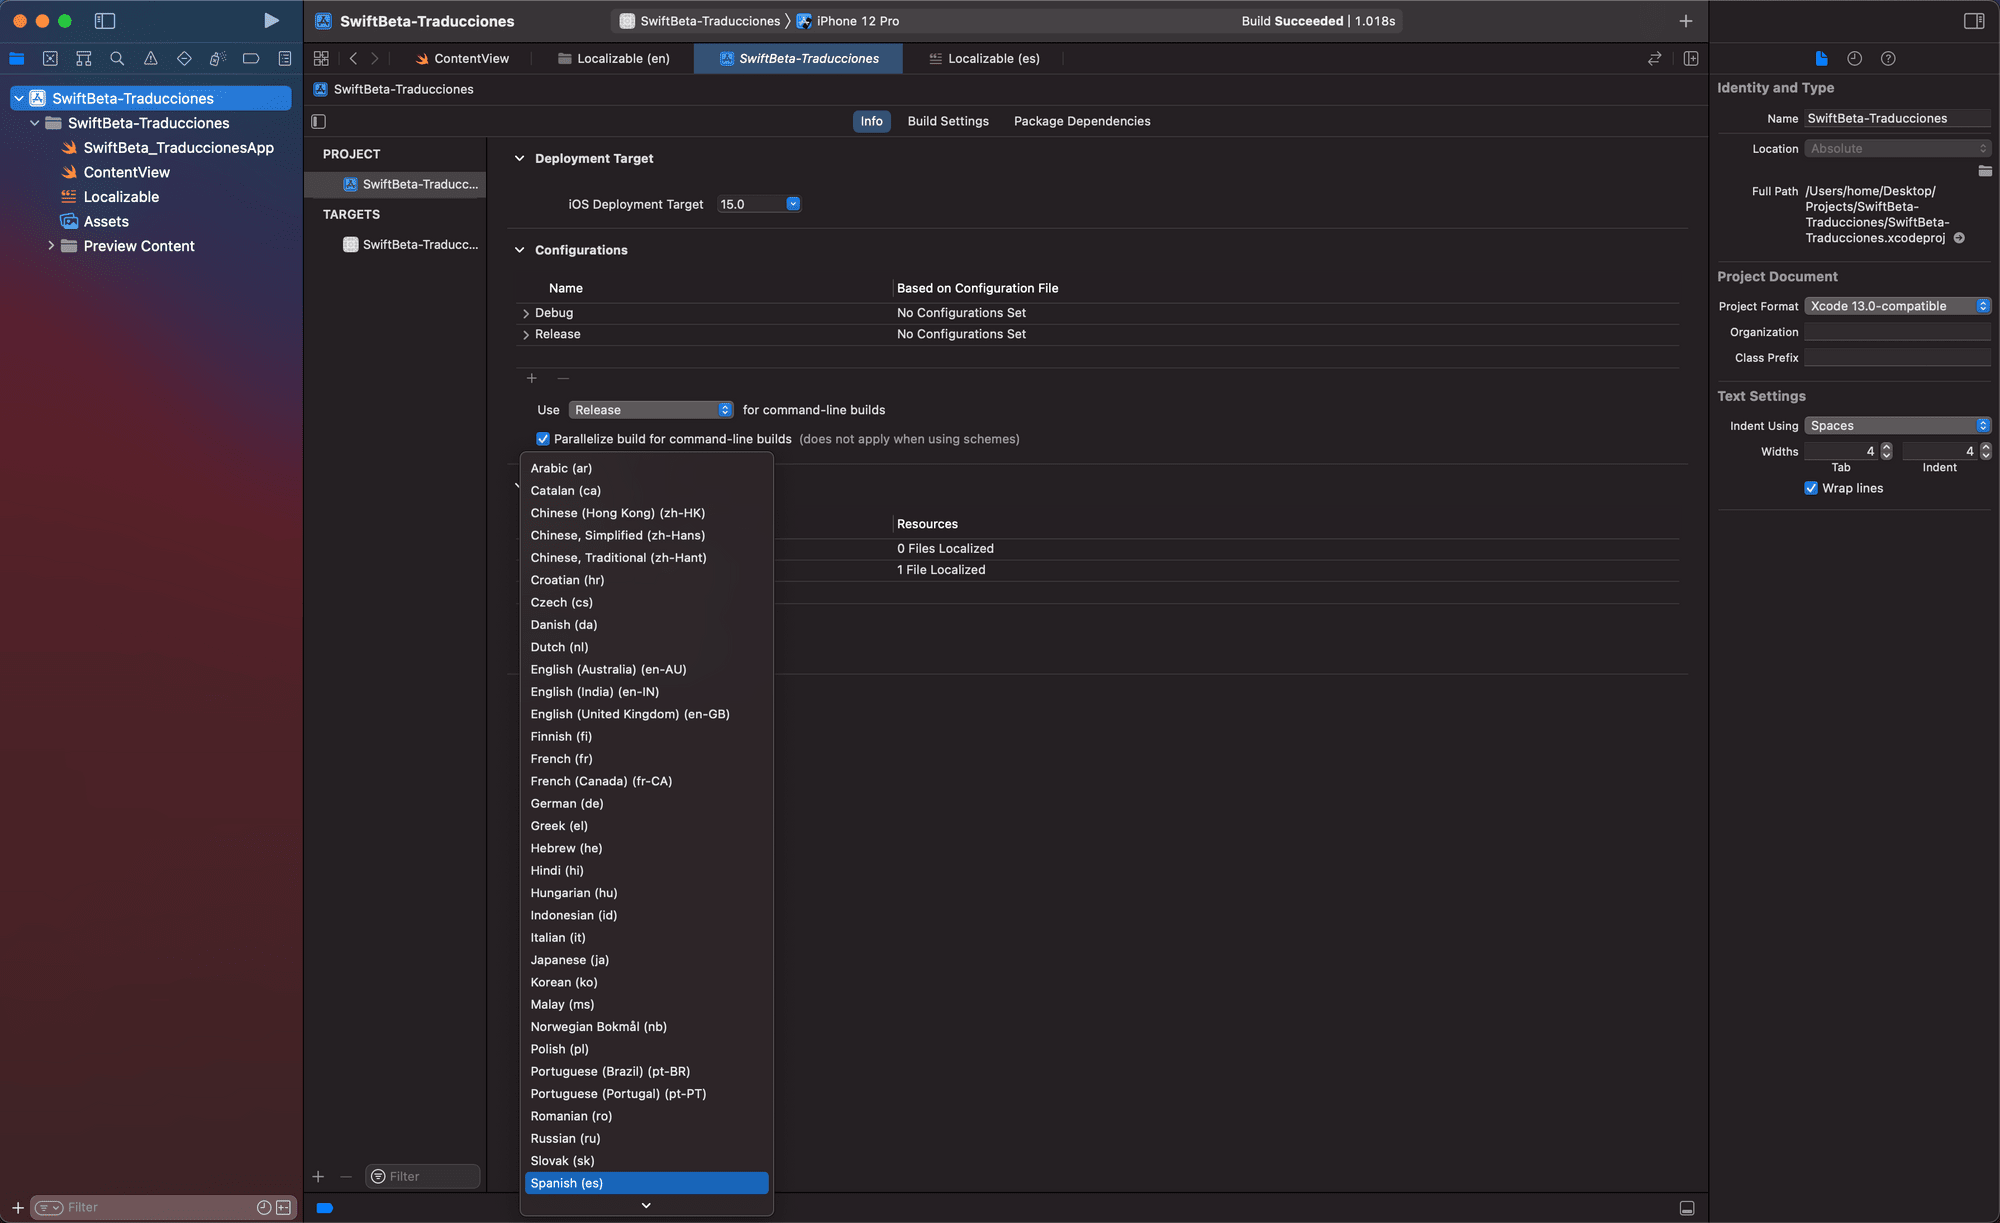Go forward in editor history
The height and width of the screenshot is (1223, 2000).
(375, 59)
